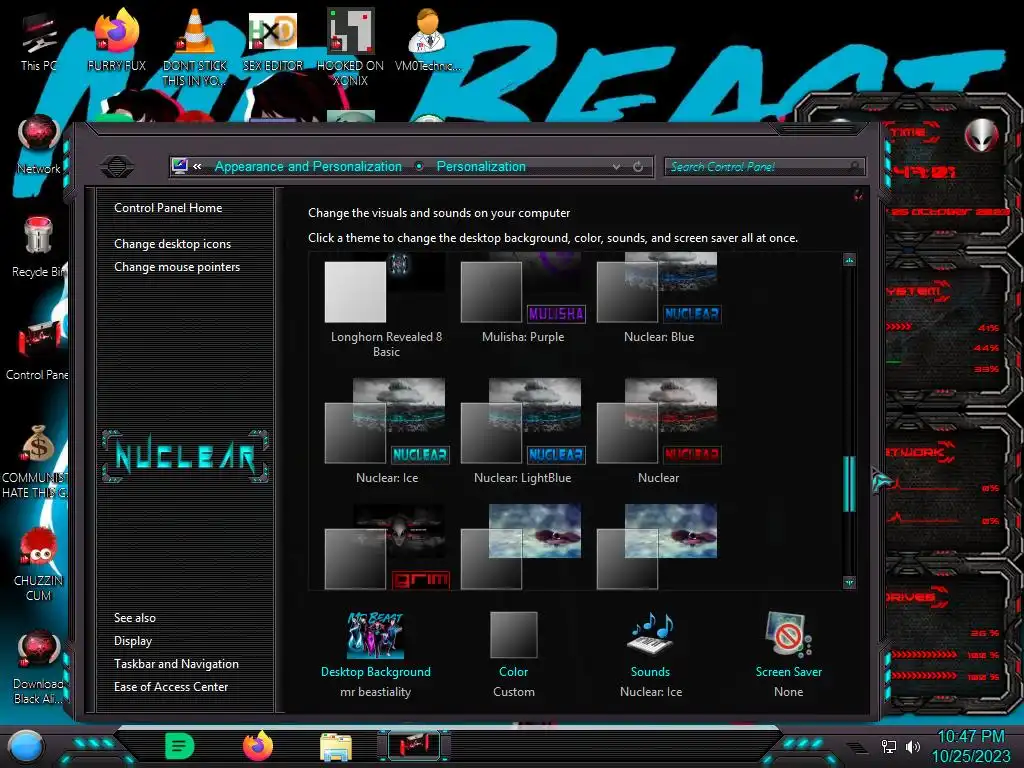
Task: Click the Personalization breadcrumb
Action: tap(481, 167)
